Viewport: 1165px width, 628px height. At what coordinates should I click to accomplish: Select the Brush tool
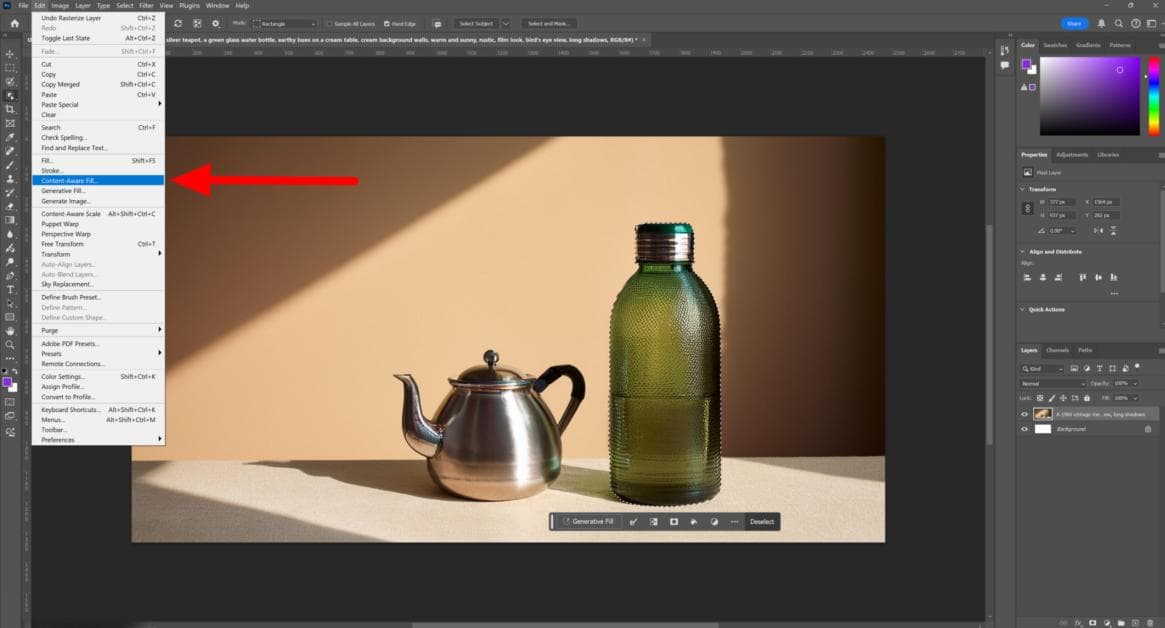(10, 165)
